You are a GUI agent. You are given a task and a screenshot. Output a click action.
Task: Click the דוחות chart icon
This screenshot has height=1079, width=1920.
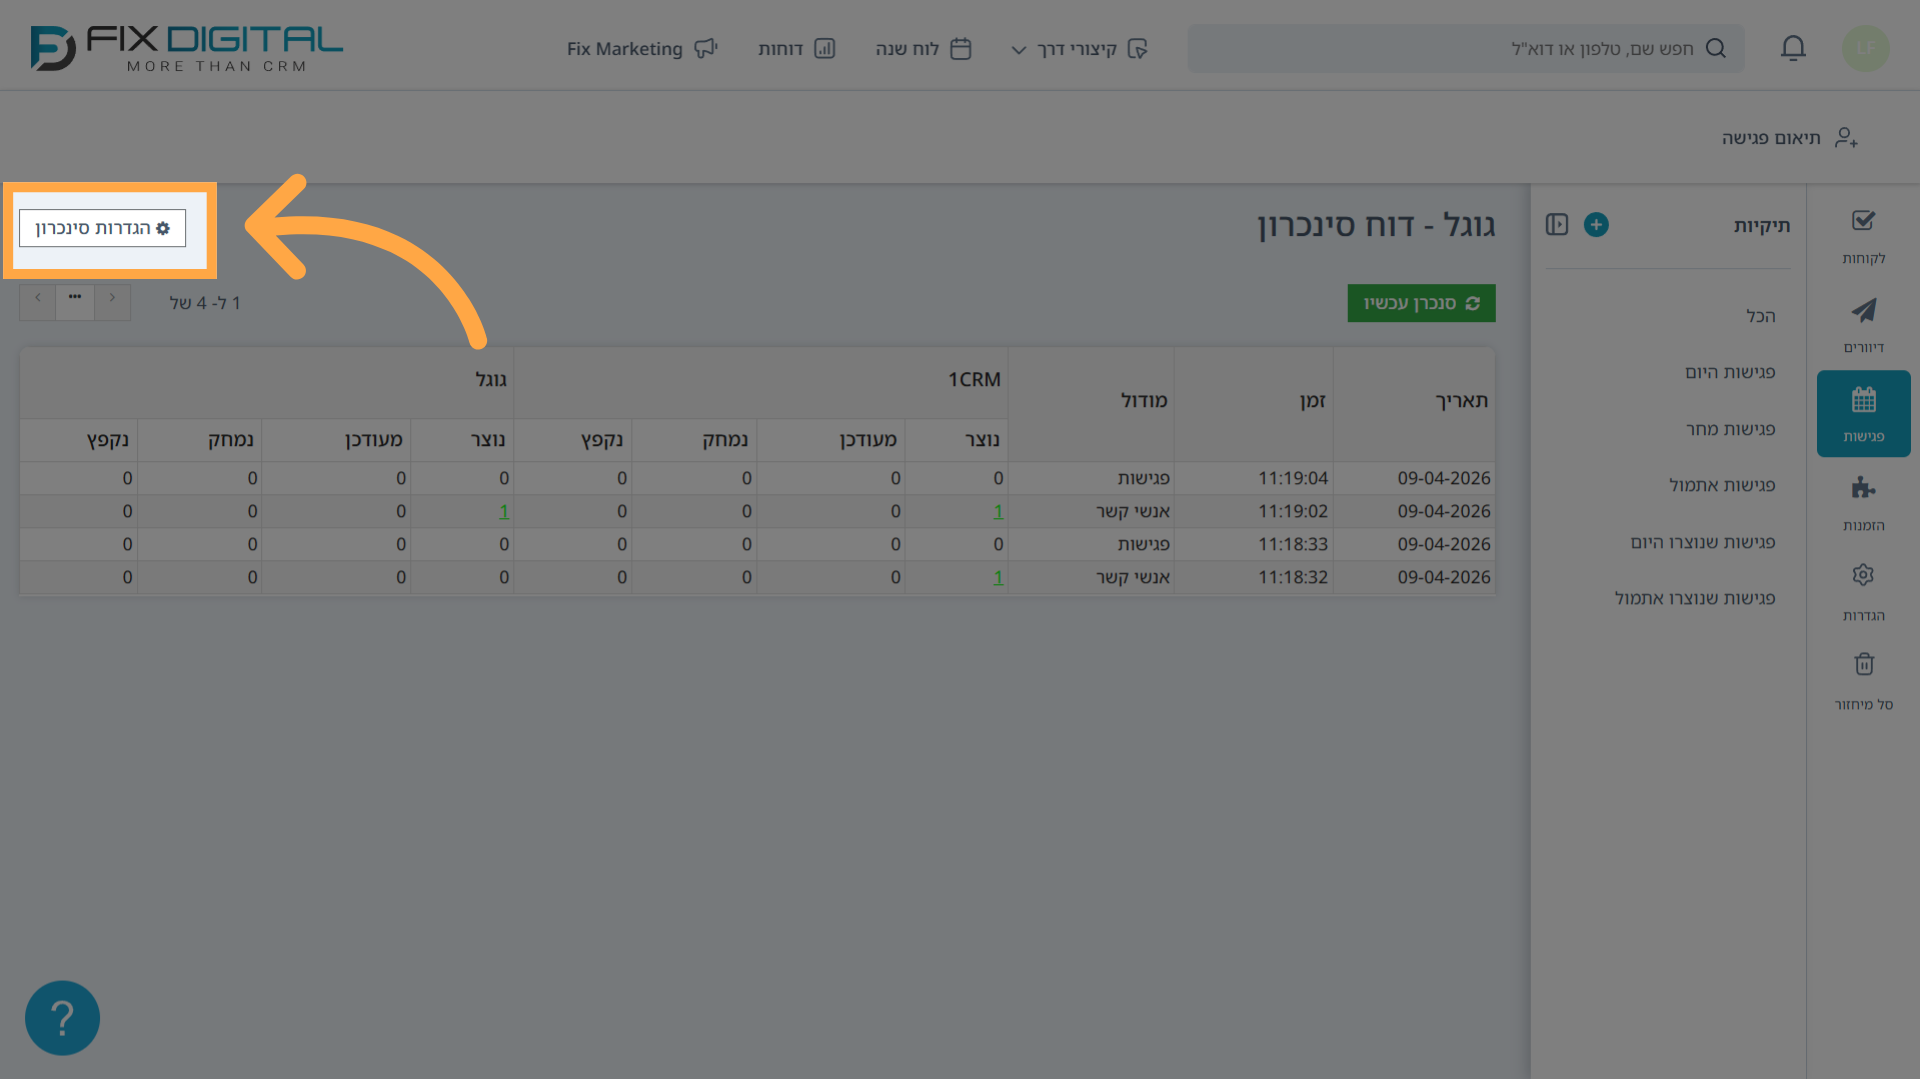[x=825, y=48]
